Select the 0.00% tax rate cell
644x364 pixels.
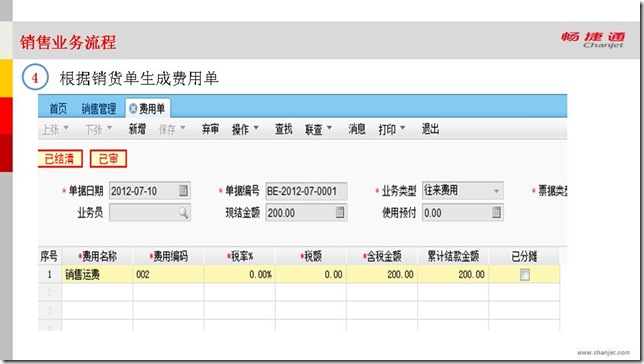coord(239,274)
